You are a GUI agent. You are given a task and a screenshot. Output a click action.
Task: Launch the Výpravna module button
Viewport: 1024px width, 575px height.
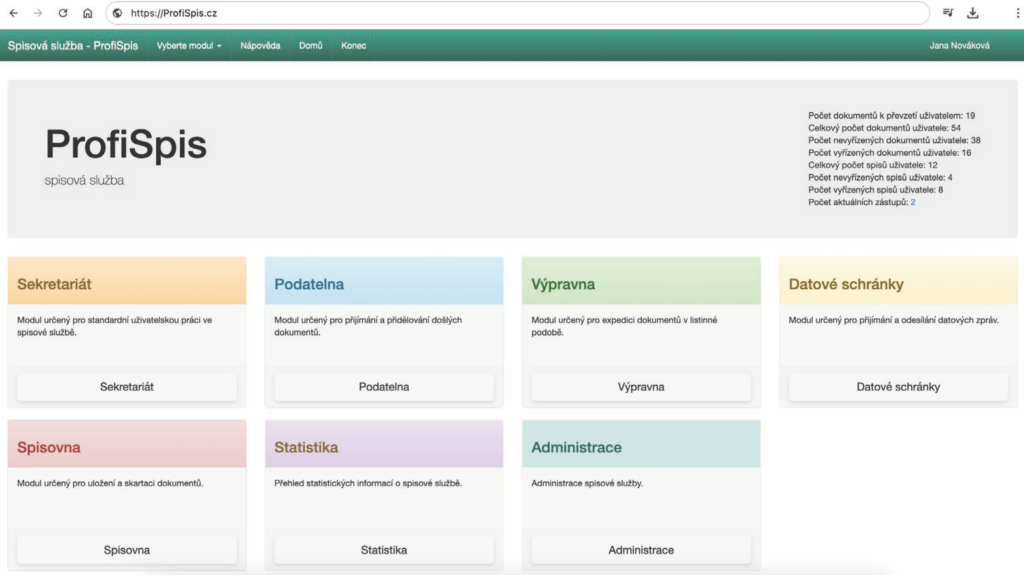(x=641, y=387)
